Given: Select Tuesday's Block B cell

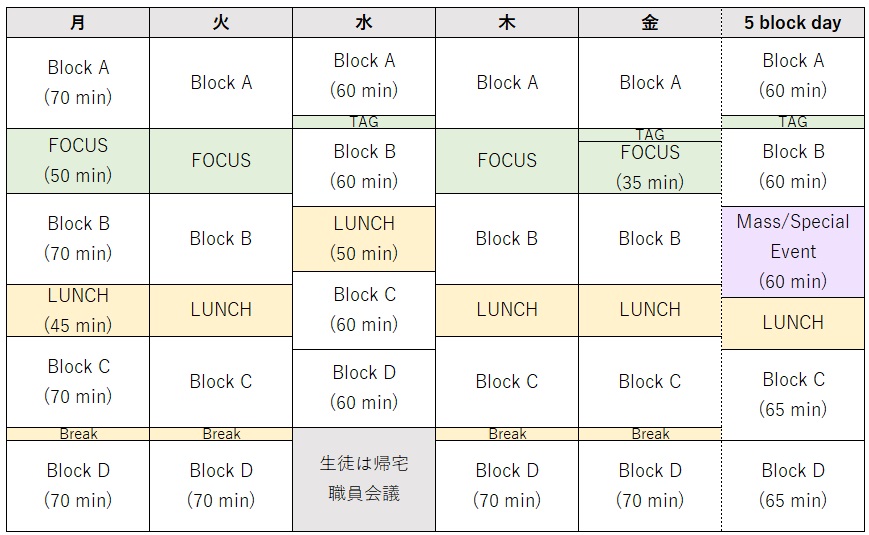Looking at the screenshot, I should [221, 238].
